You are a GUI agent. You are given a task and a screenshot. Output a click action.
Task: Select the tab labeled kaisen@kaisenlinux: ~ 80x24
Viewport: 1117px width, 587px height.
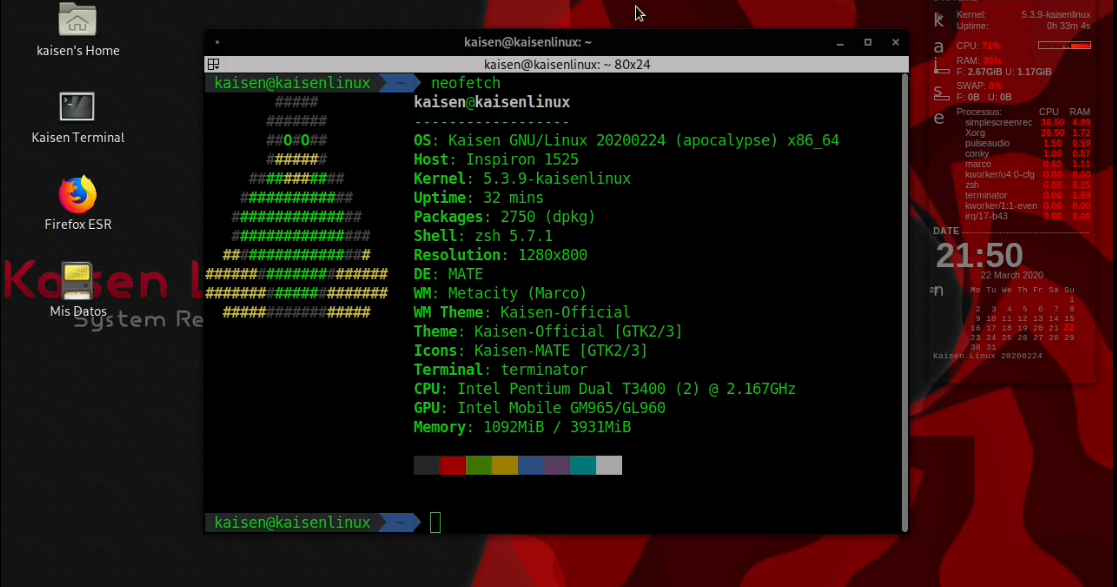[x=557, y=63]
